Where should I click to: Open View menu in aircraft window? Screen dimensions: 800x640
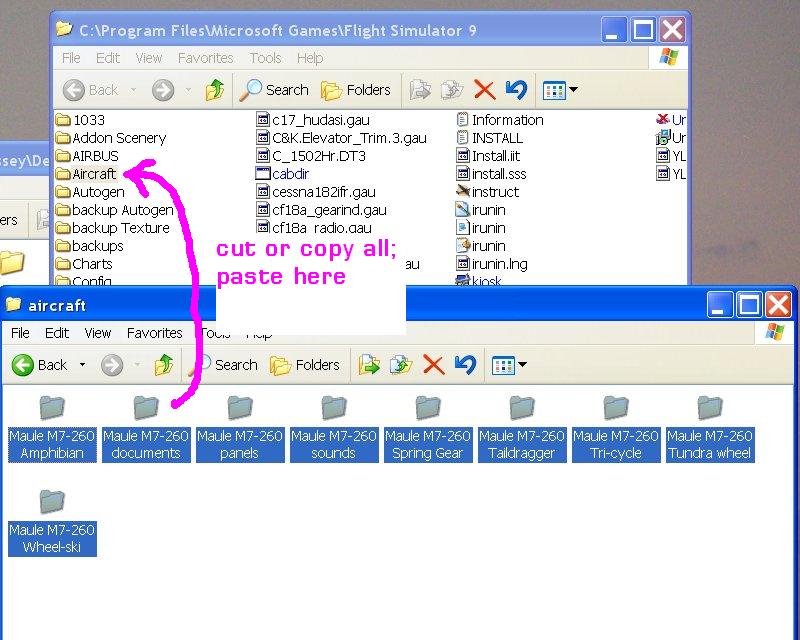pyautogui.click(x=97, y=333)
